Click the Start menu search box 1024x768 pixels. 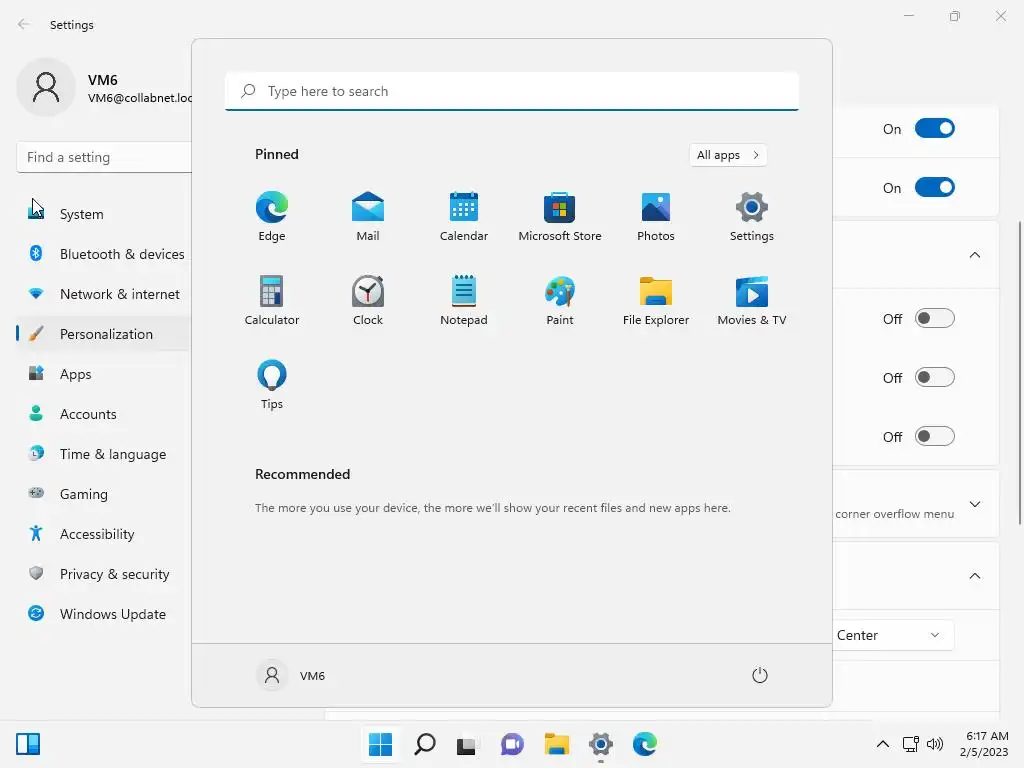(x=512, y=91)
